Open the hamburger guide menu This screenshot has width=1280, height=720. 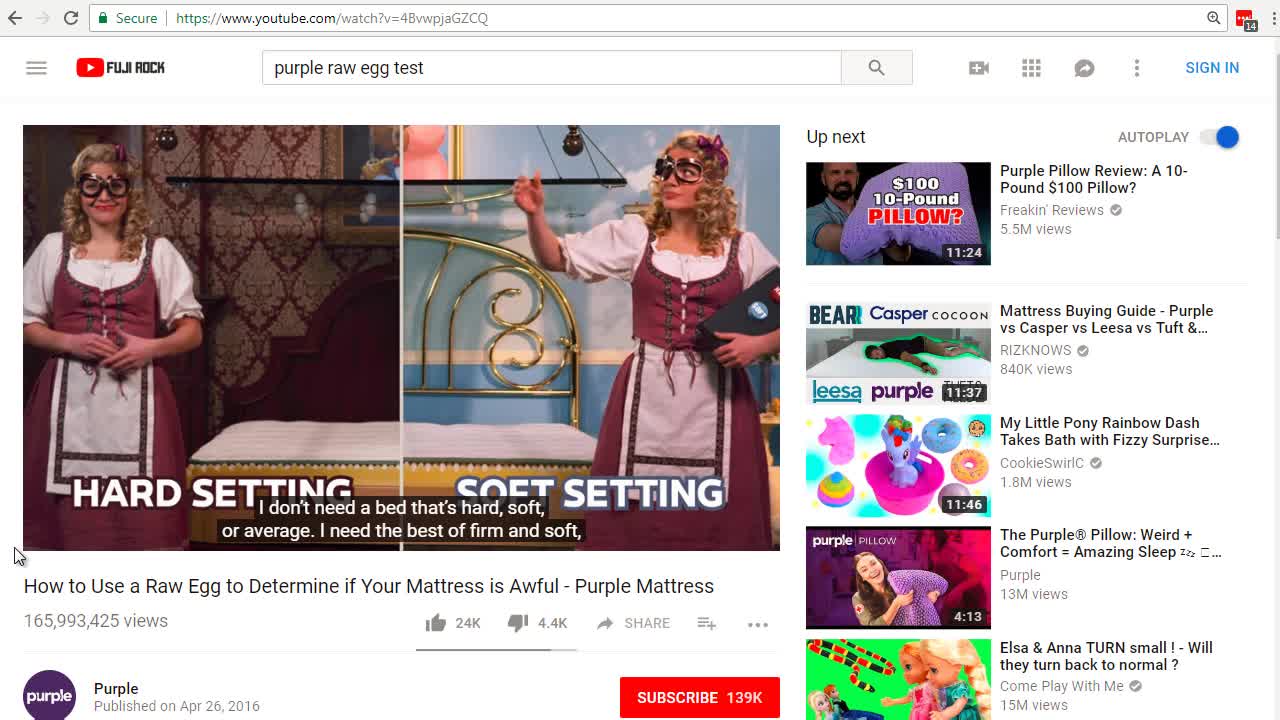pos(36,68)
